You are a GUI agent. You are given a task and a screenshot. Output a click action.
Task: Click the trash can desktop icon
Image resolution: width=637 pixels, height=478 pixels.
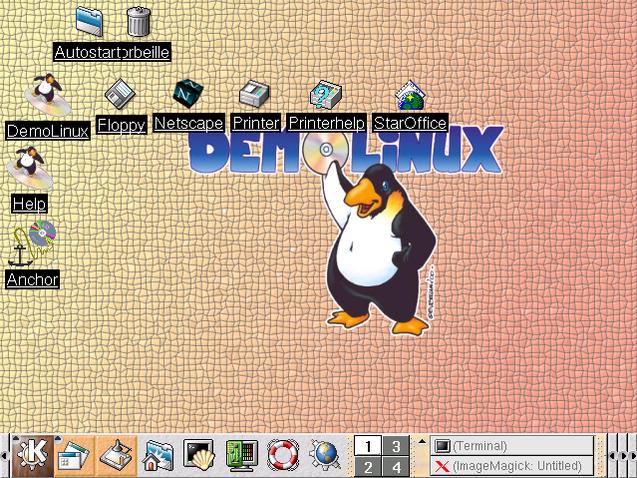point(138,20)
